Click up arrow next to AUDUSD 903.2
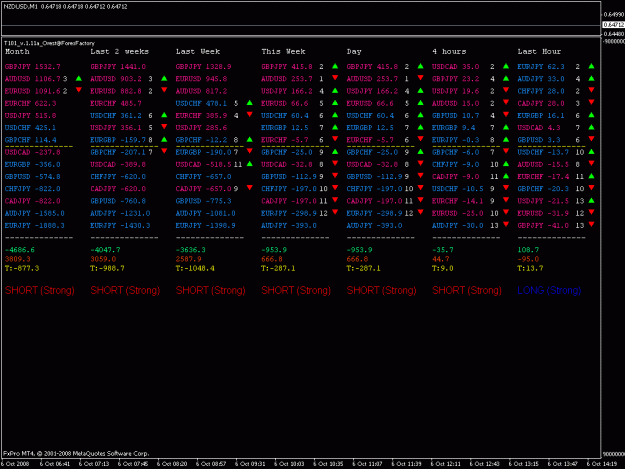Viewport: 625px width, 469px height. click(164, 78)
